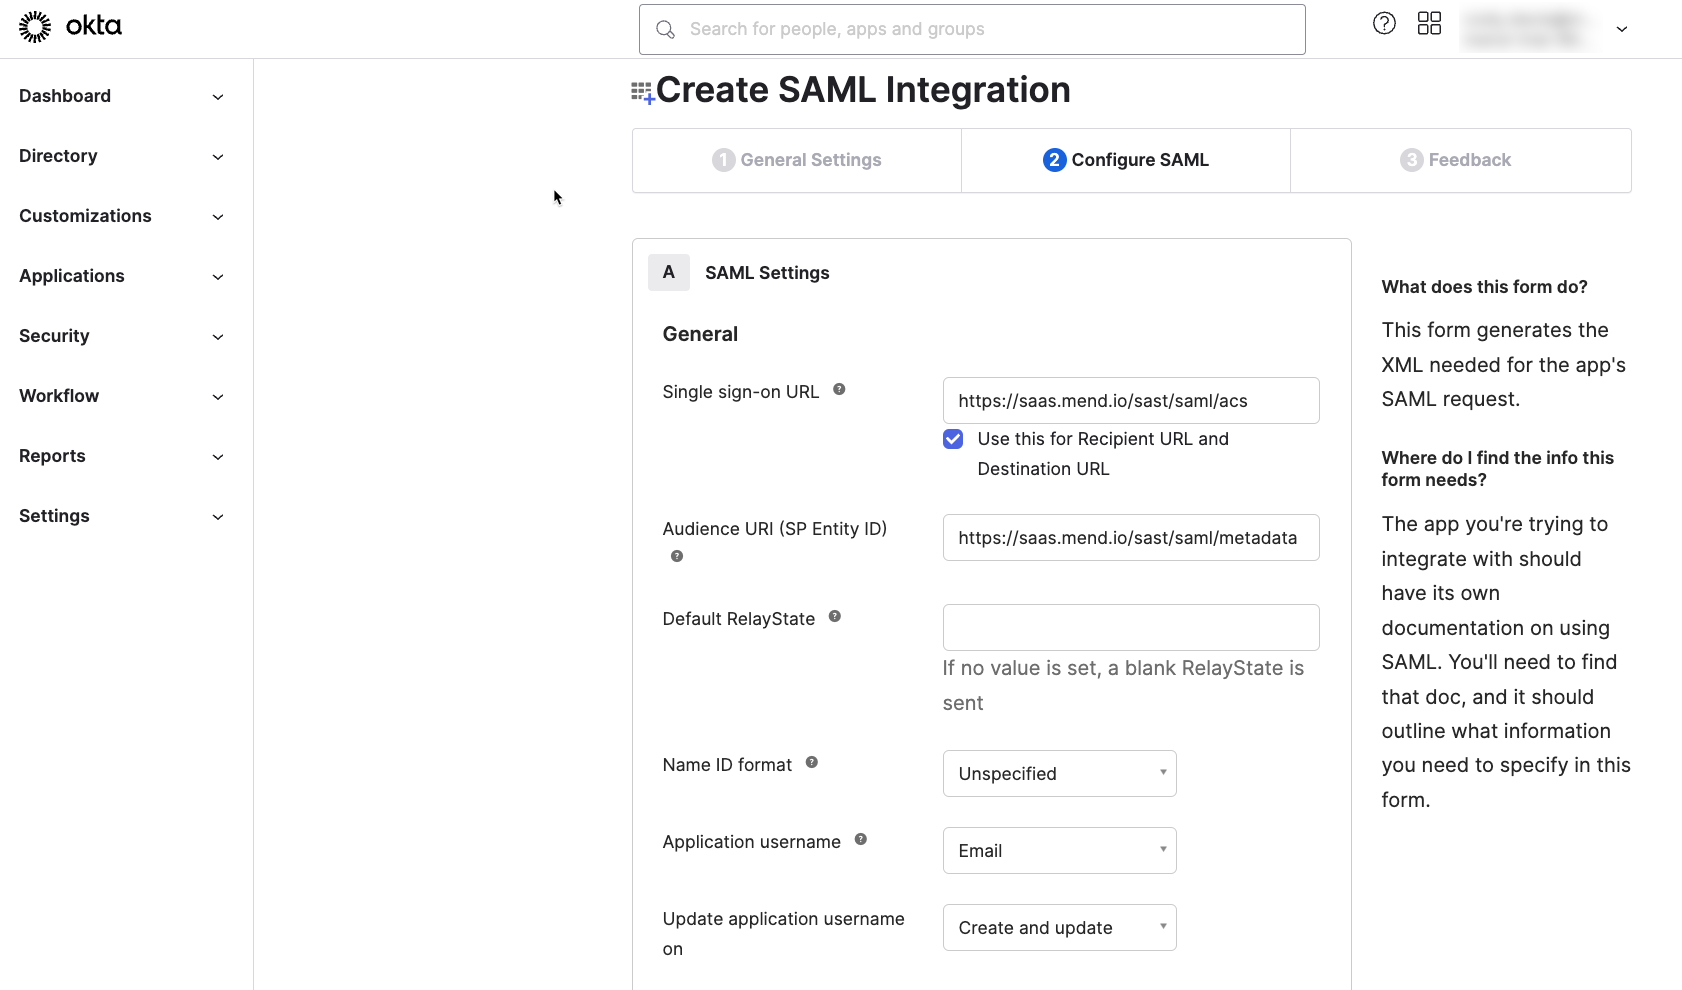
Task: Go to General Settings step tab
Action: (x=797, y=160)
